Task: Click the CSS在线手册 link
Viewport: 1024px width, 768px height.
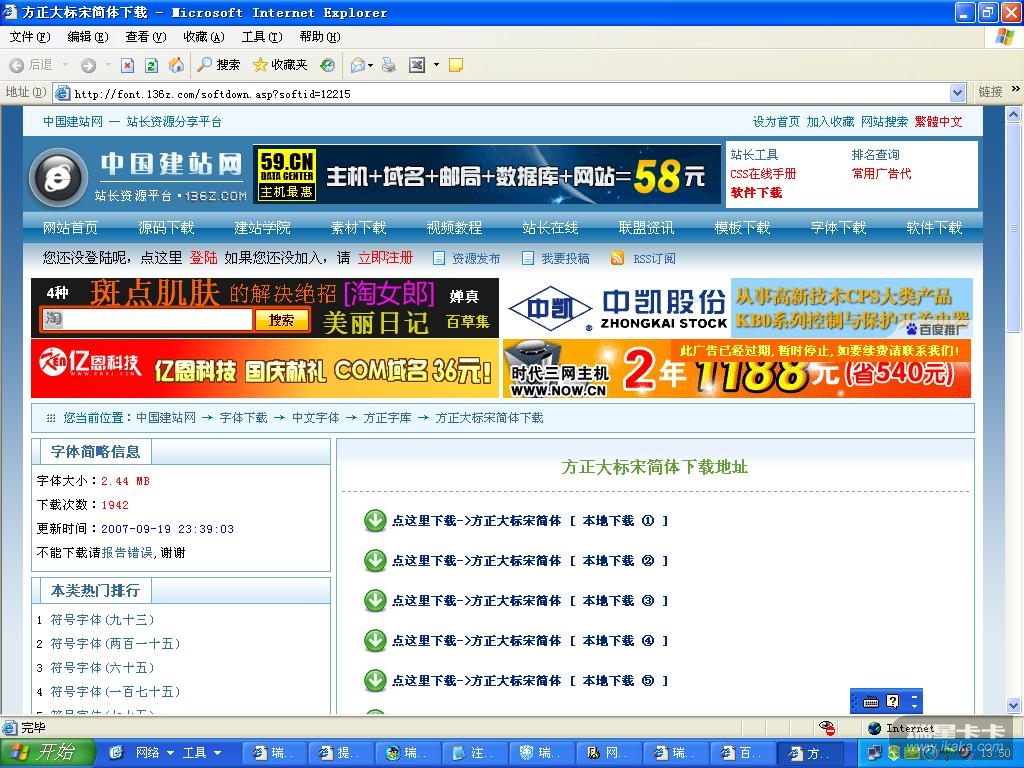Action: pyautogui.click(x=763, y=174)
